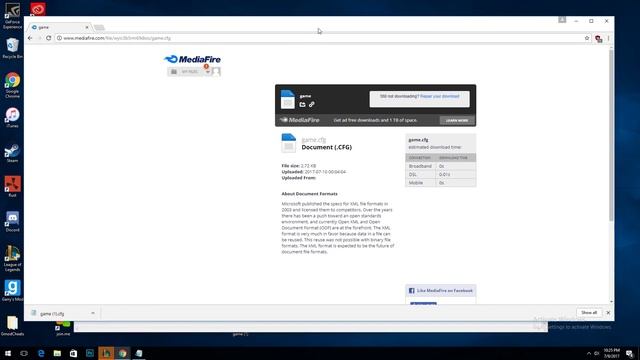The width and height of the screenshot is (640, 360).
Task: Open the red Adobe Creative Cloud desktop icon
Action: click(38, 9)
